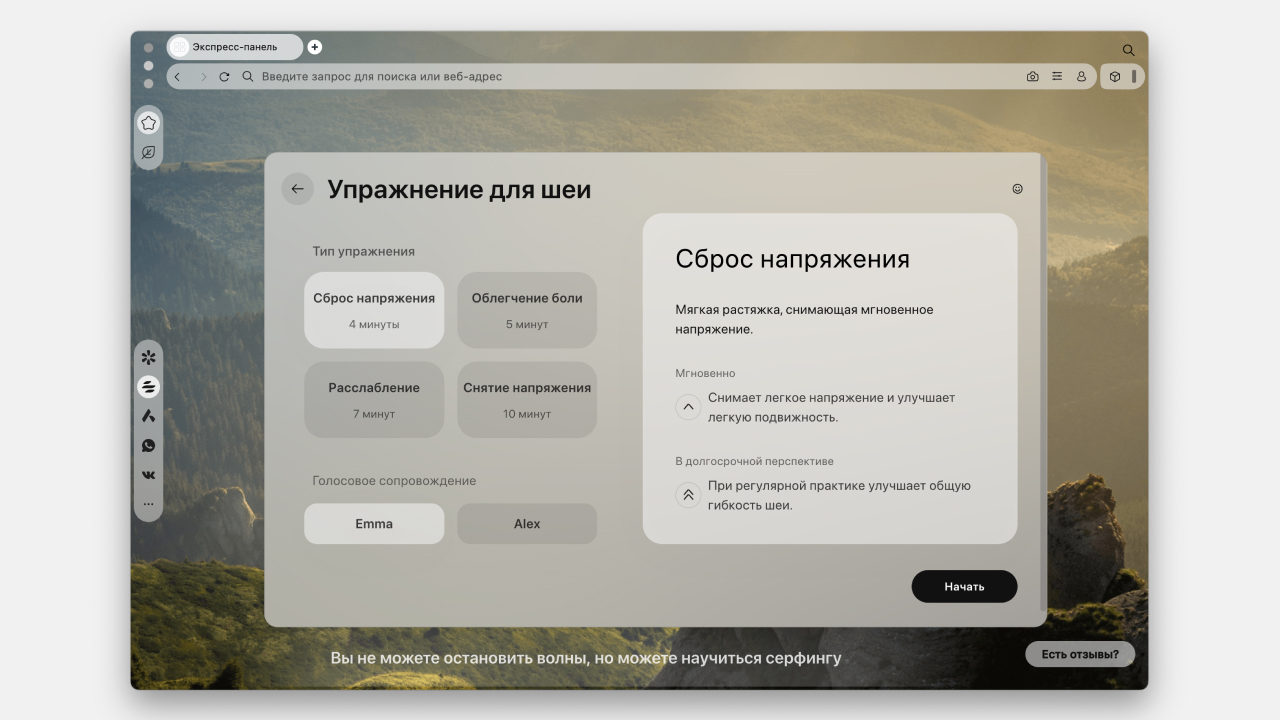Click the Упражнение для шеи title
The width and height of the screenshot is (1280, 720).
(x=459, y=190)
